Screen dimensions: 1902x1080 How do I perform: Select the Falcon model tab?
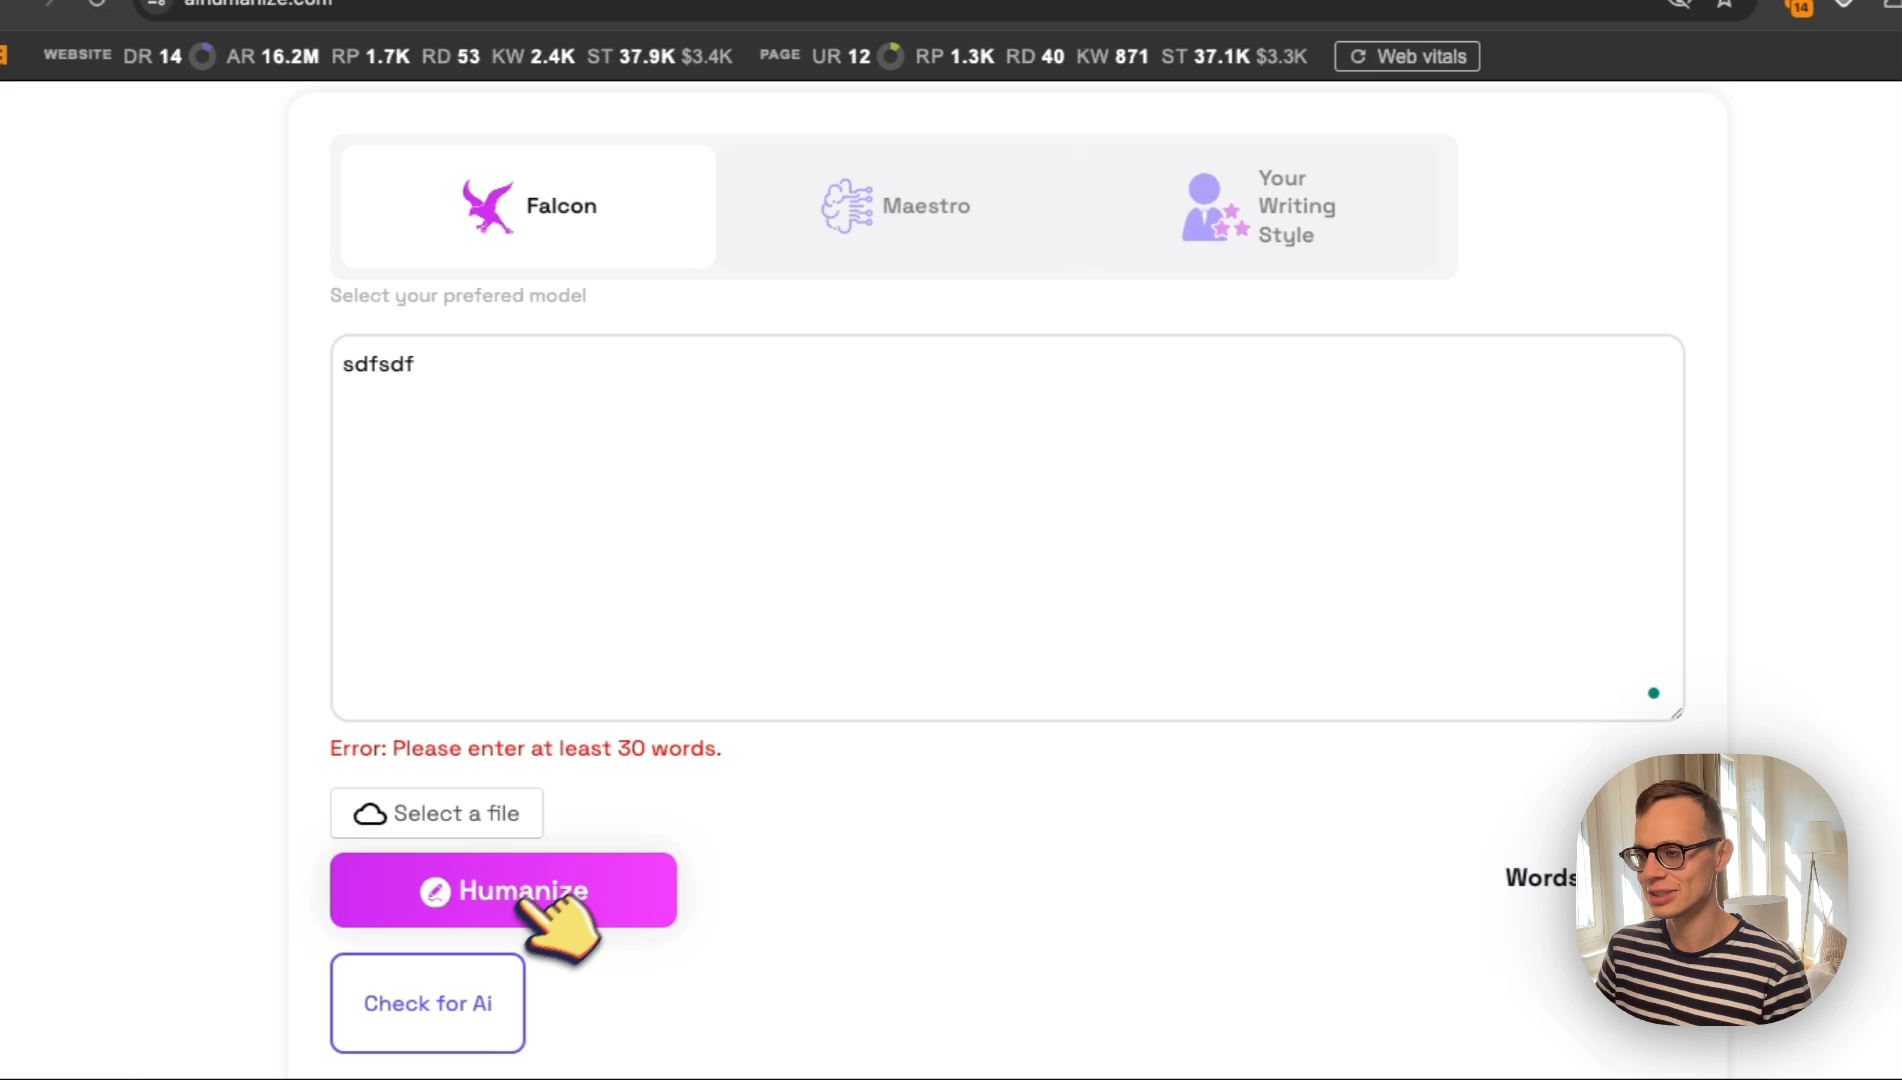point(528,206)
